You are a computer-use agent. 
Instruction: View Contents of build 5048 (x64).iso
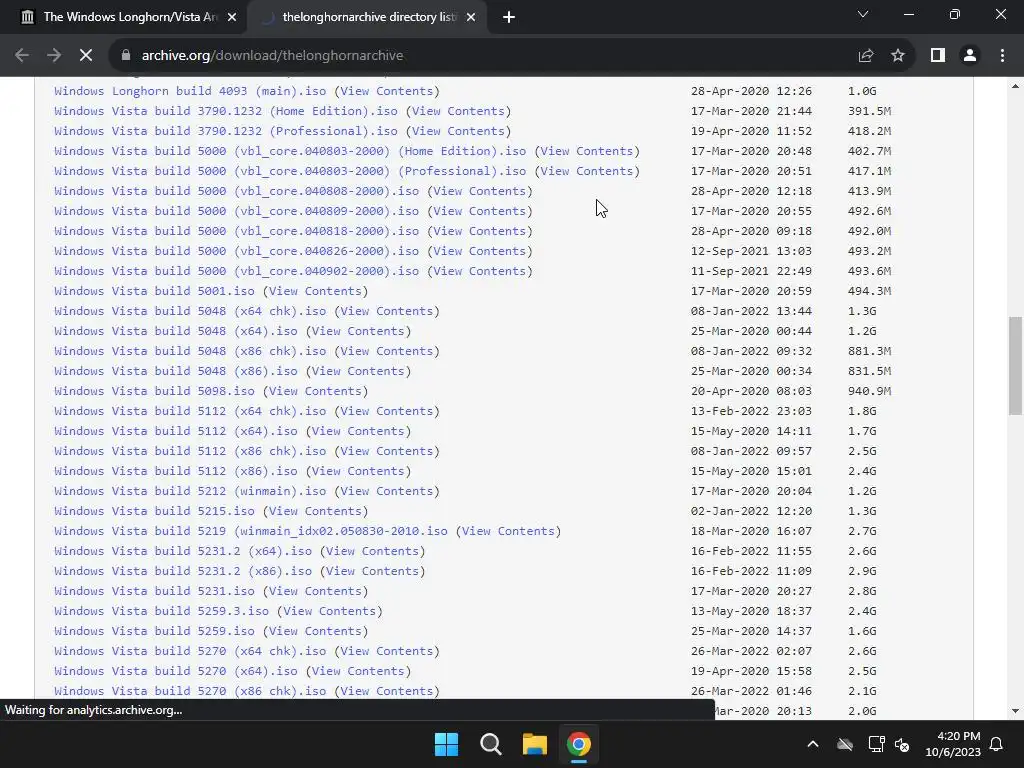click(358, 331)
